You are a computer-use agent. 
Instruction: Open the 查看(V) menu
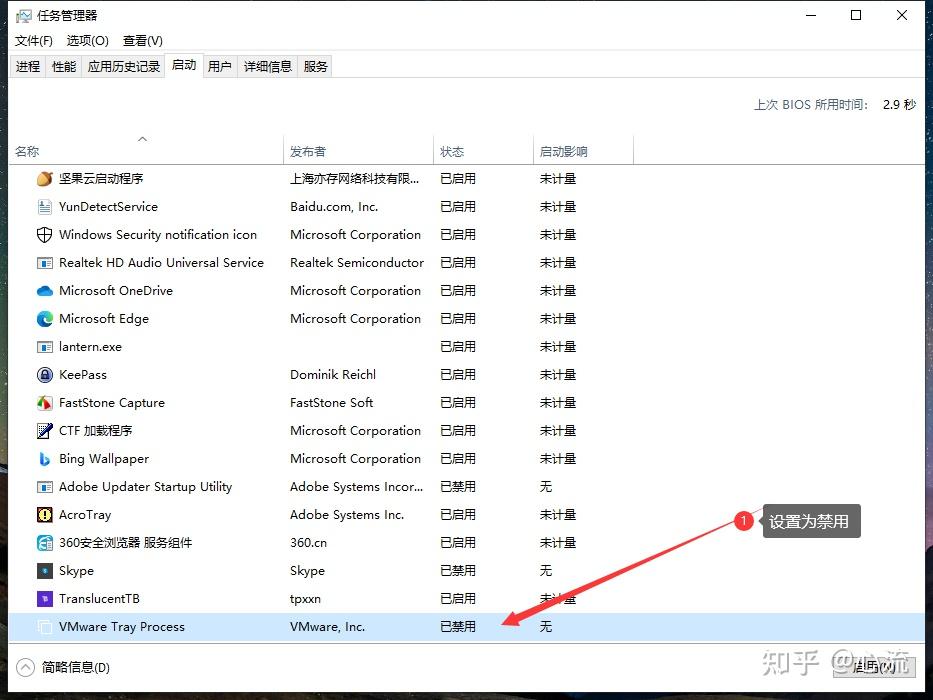142,41
